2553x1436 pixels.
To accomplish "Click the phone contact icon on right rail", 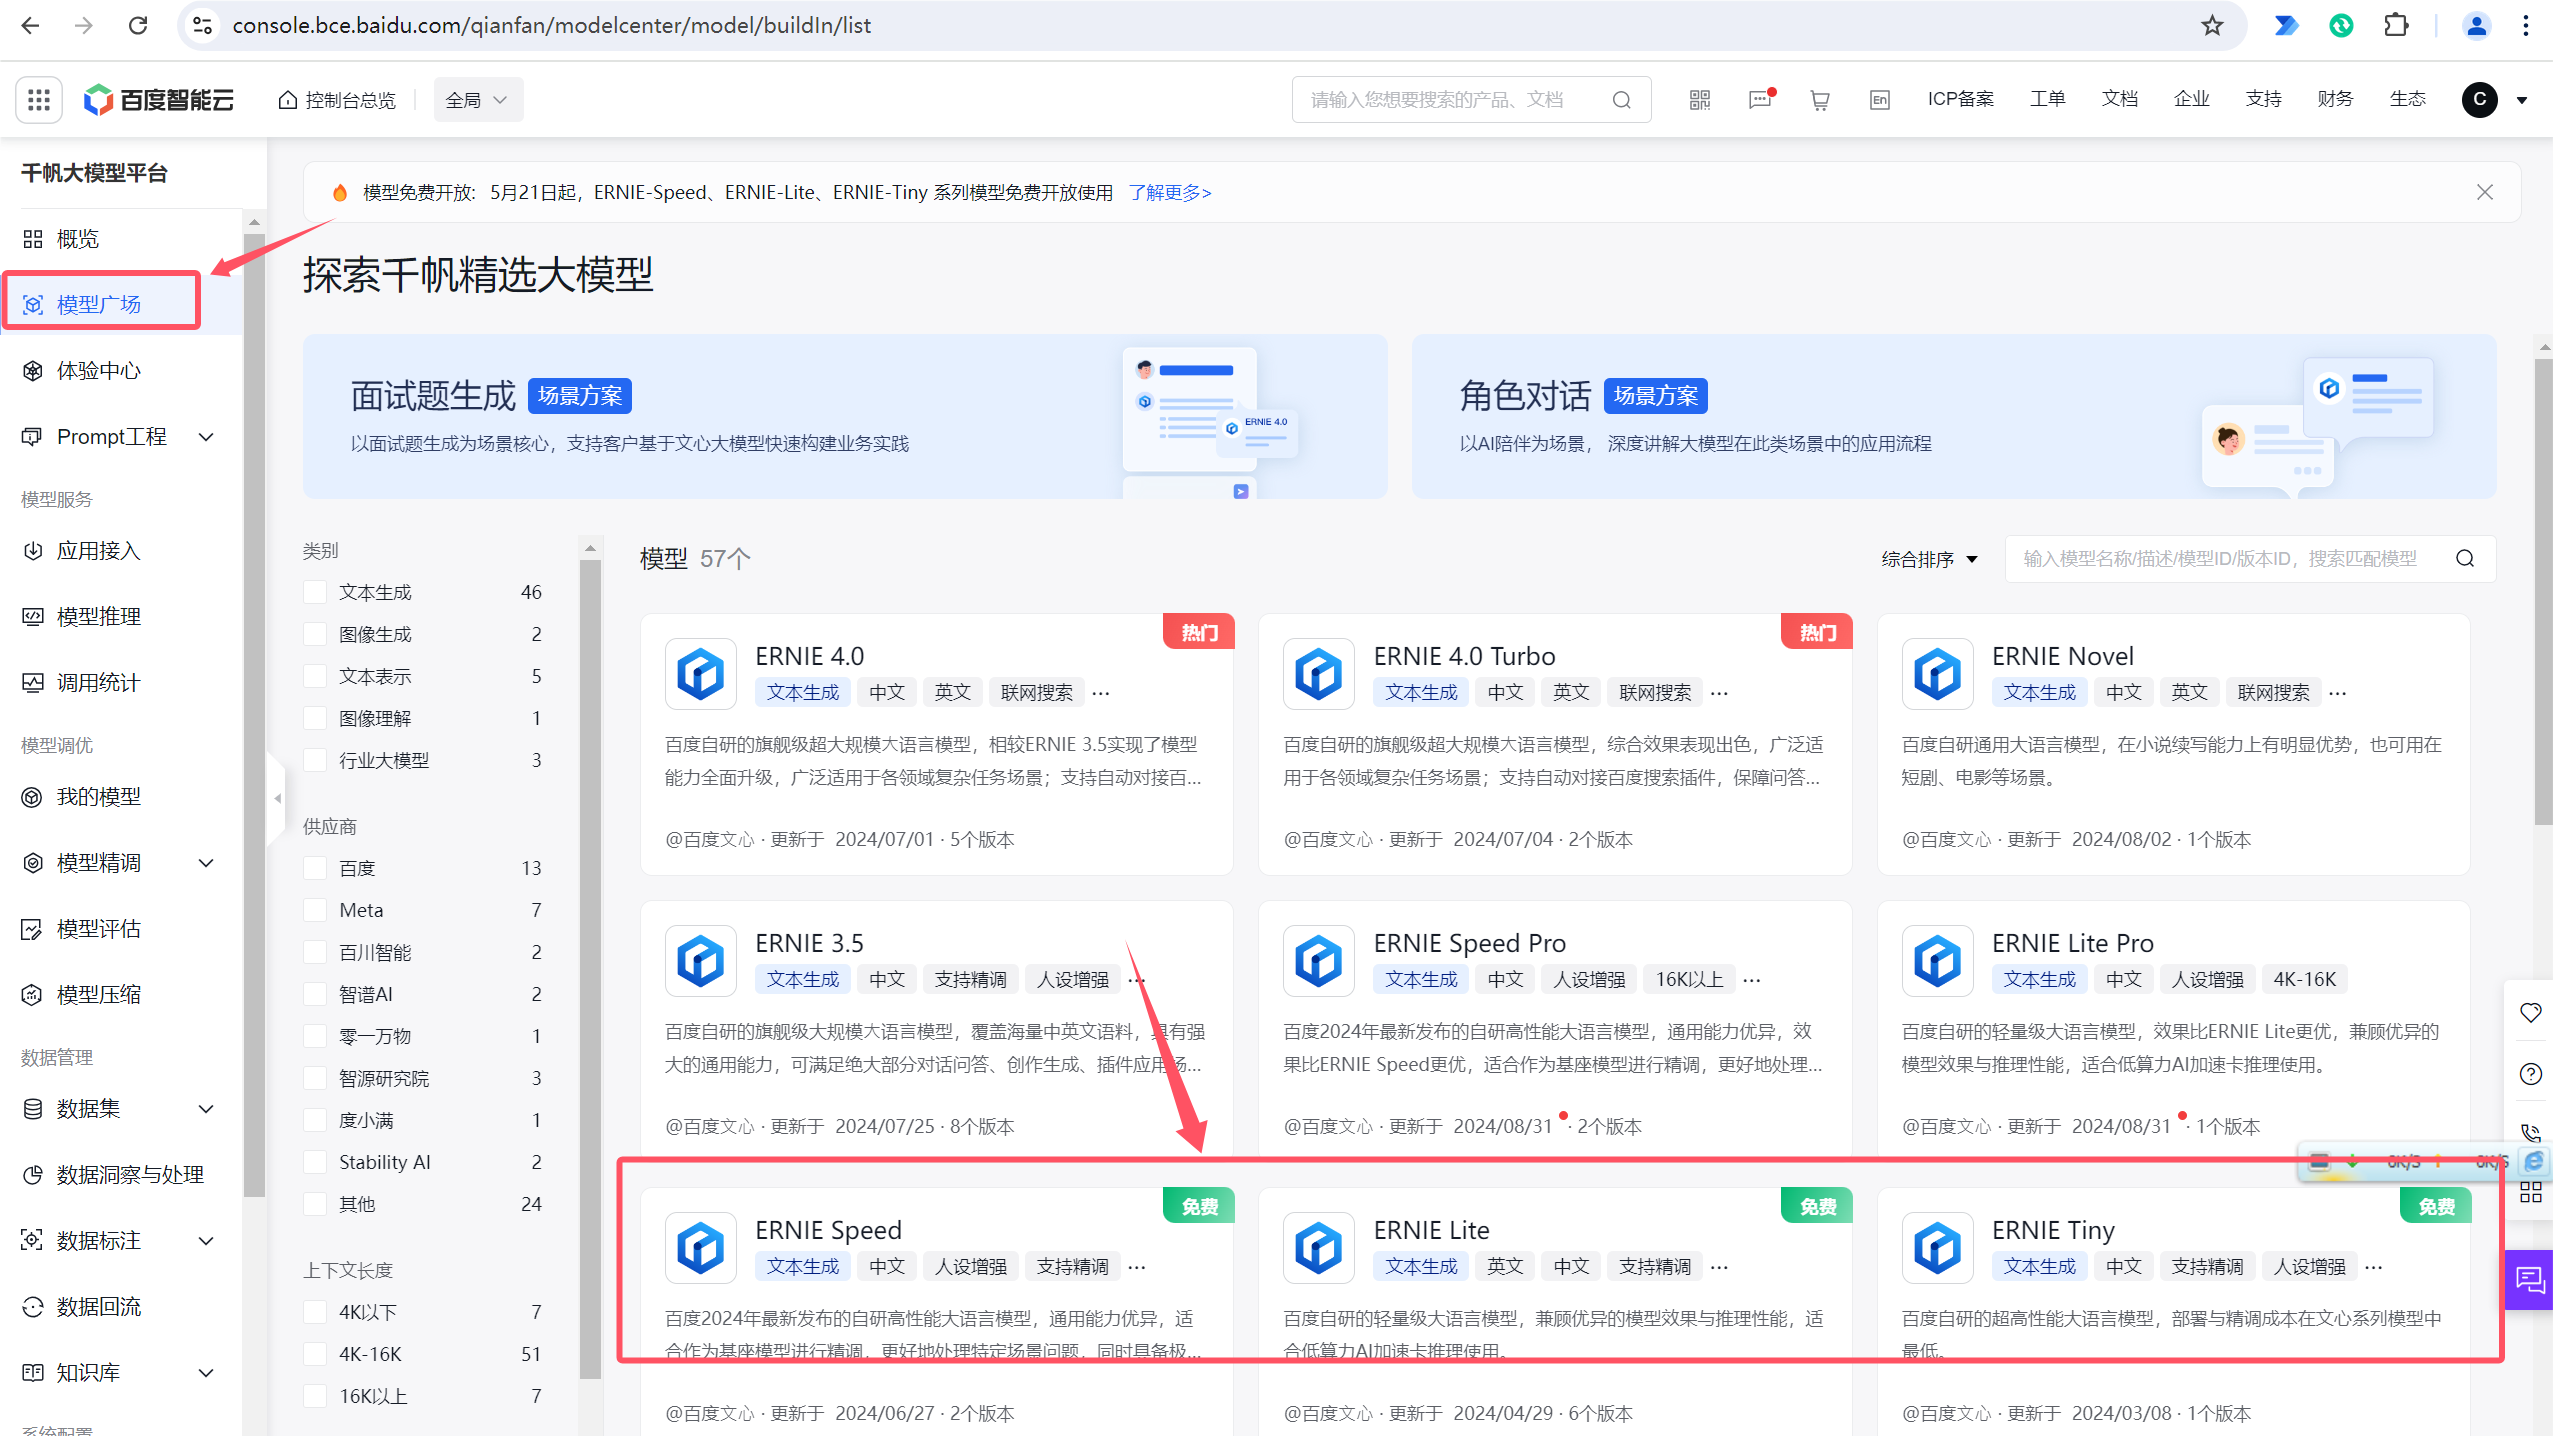I will pyautogui.click(x=2531, y=1133).
